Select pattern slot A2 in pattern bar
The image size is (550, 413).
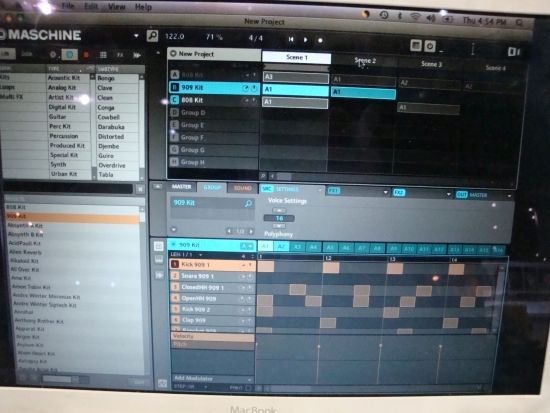tap(281, 246)
